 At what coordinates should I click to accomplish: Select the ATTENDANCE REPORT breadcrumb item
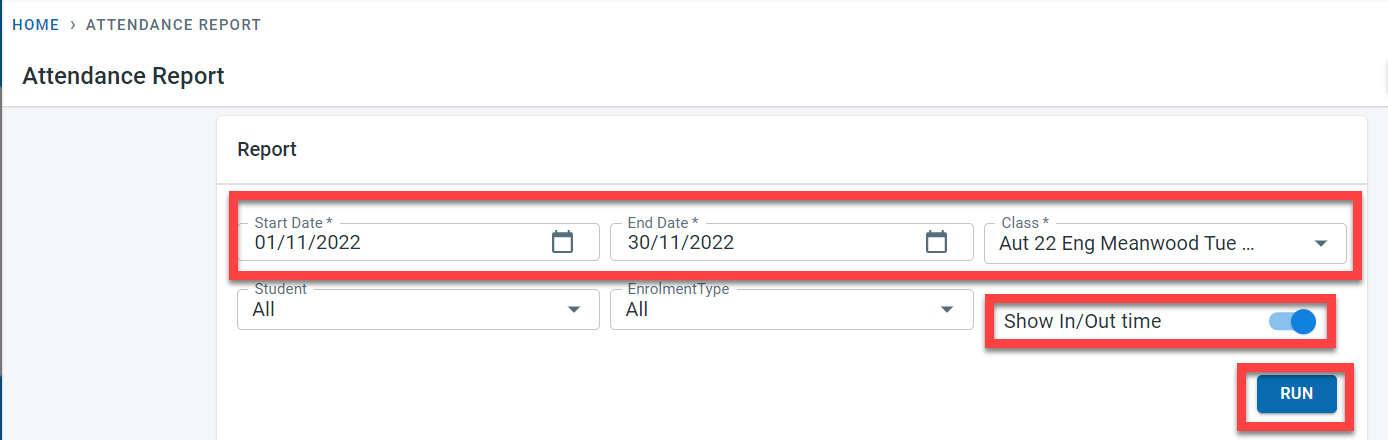point(173,25)
